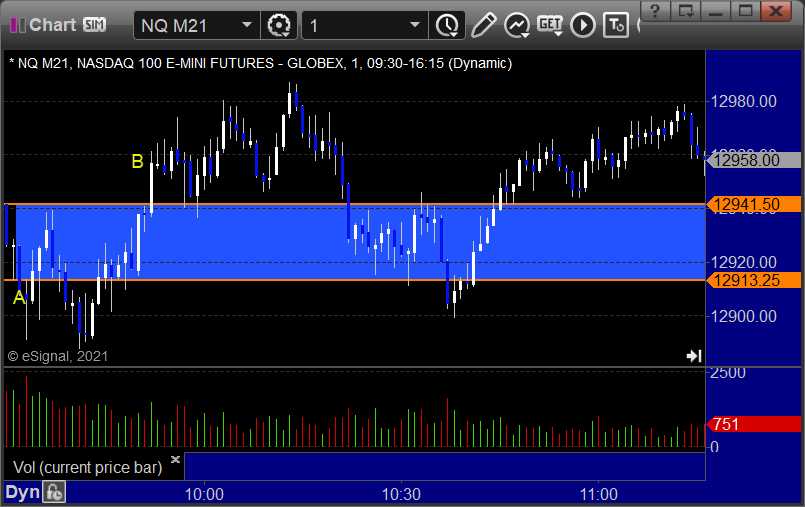
Task: Click the SIM mode badge
Action: click(x=94, y=25)
